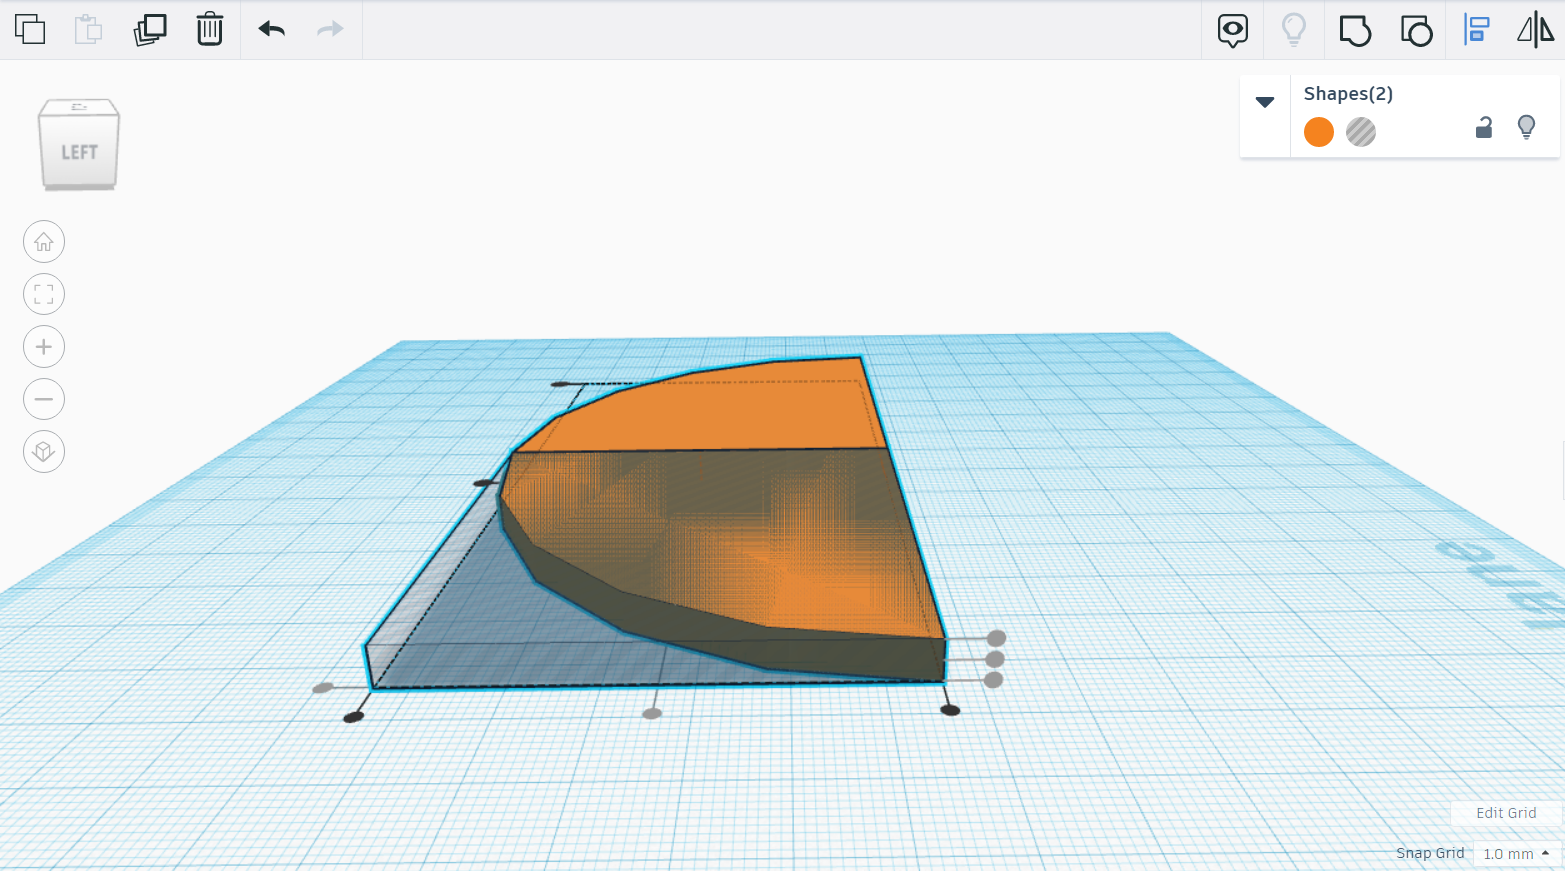This screenshot has width=1565, height=871.
Task: Ungroup the selected shapes
Action: point(1416,30)
